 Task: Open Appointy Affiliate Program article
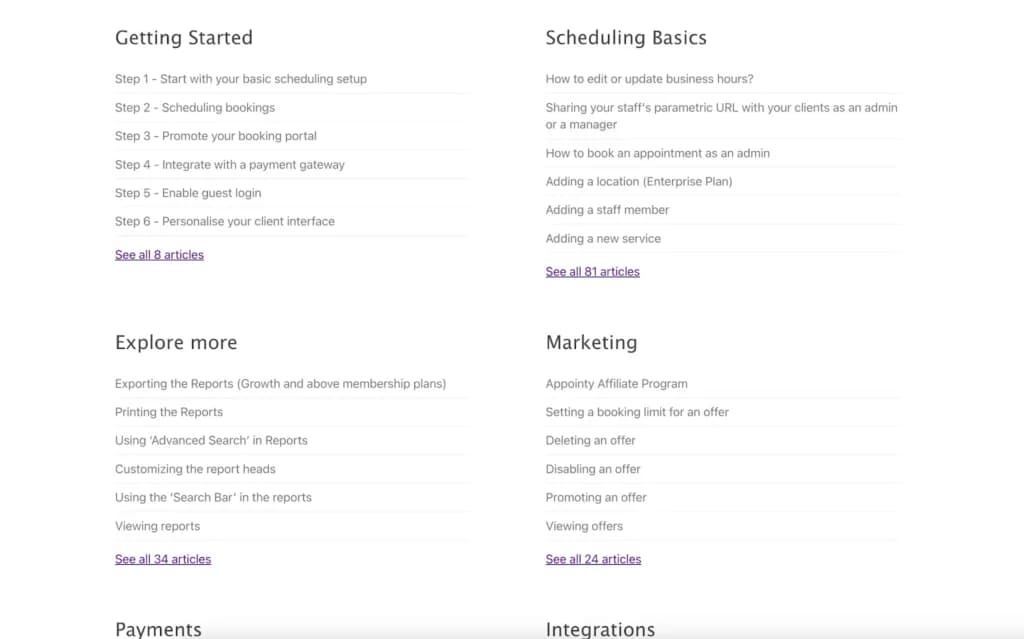click(616, 384)
